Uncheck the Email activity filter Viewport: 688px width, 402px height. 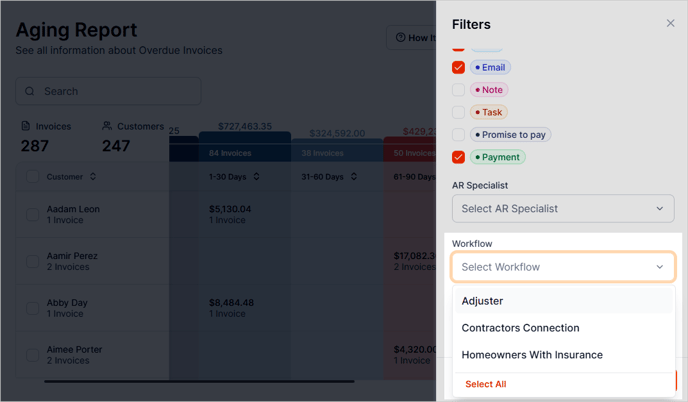tap(458, 67)
